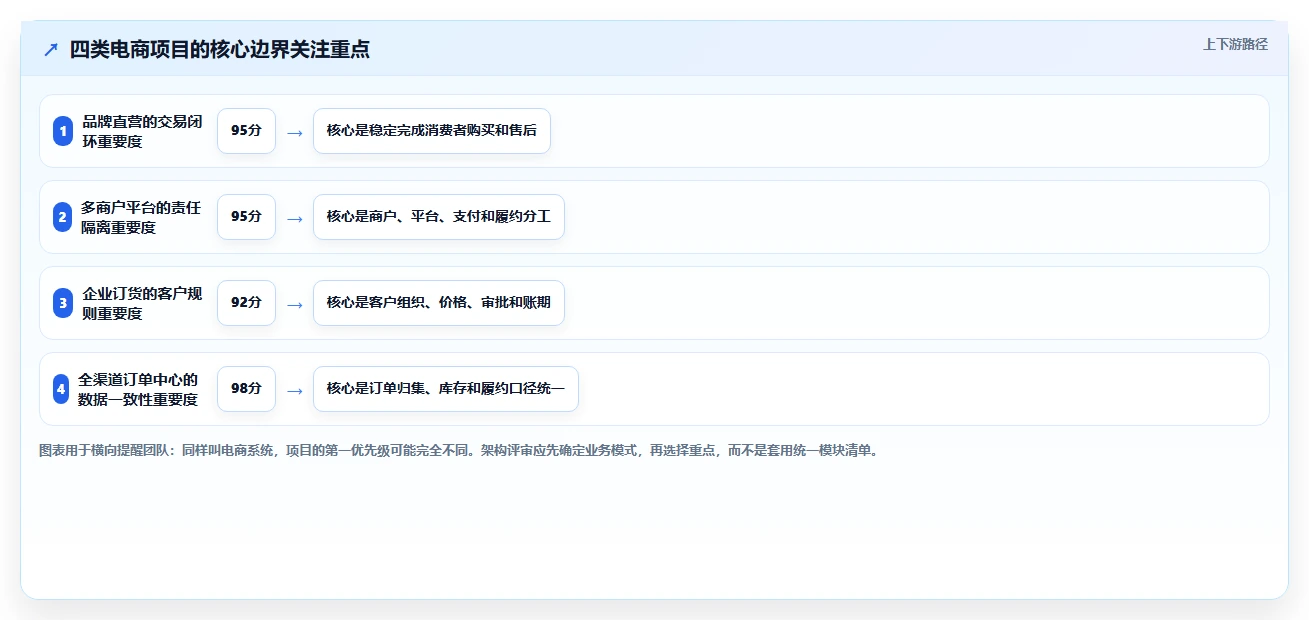Click the arrow in the 企业订货 row
This screenshot has width=1309, height=620.
(294, 304)
